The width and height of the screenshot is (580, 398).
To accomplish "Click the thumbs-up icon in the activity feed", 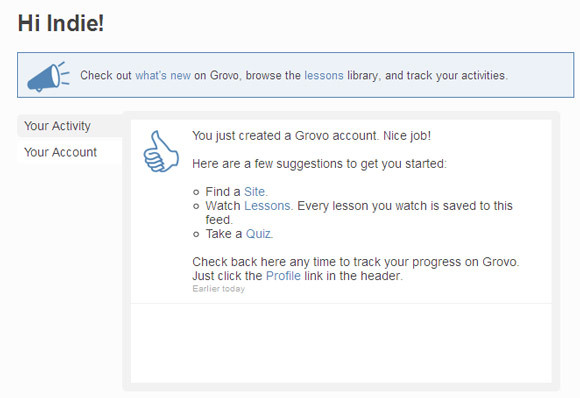I will click(161, 151).
